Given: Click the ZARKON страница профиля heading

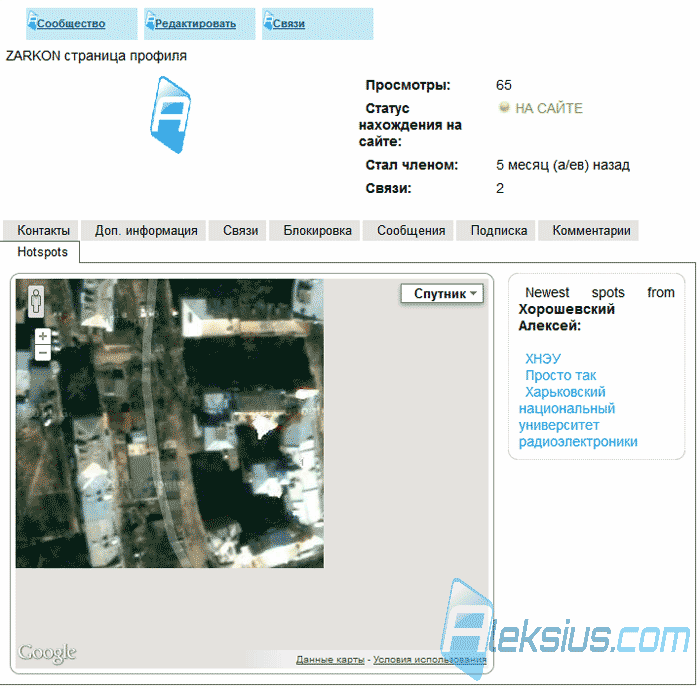Looking at the screenshot, I should click(x=96, y=56).
